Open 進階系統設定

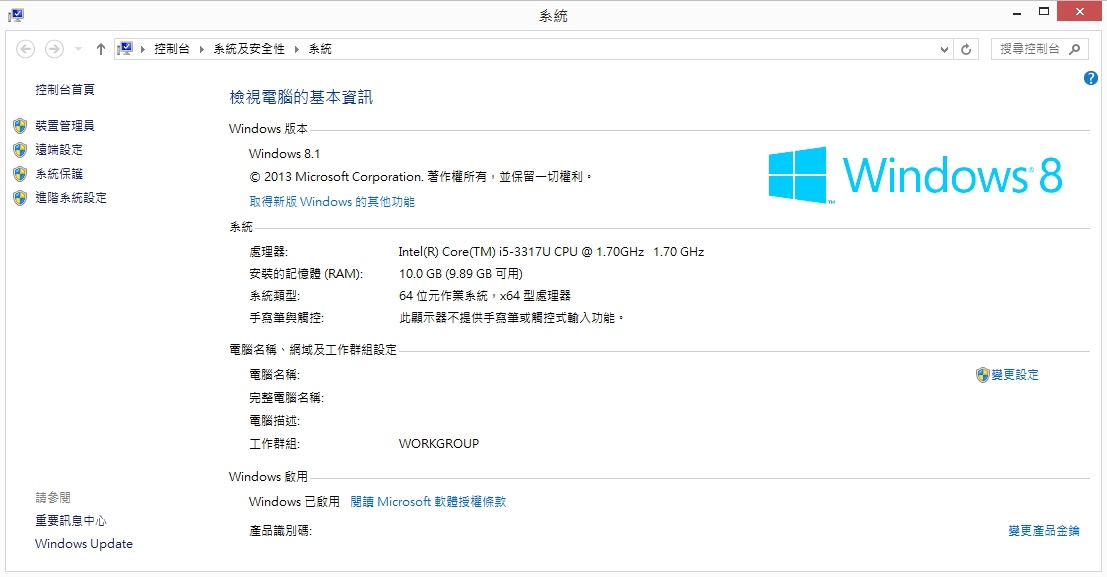click(x=71, y=198)
